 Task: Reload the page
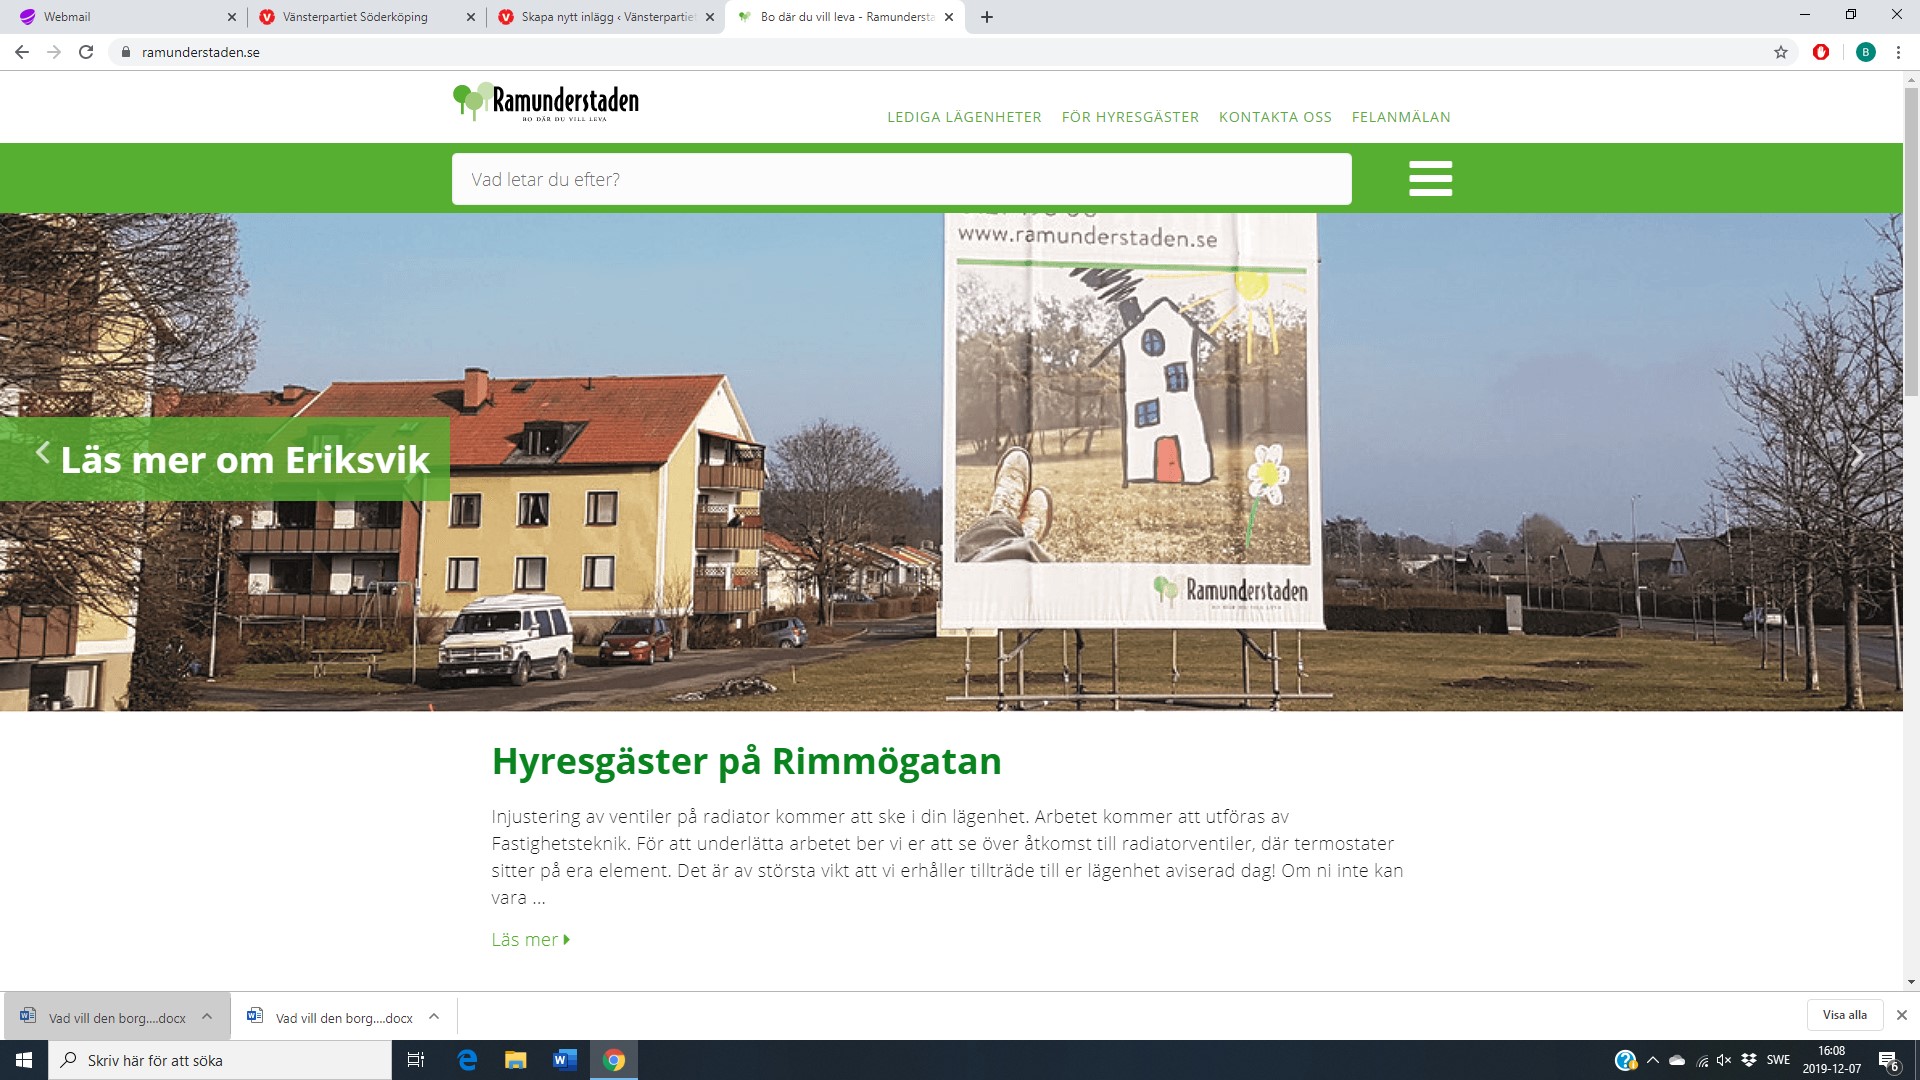(86, 52)
